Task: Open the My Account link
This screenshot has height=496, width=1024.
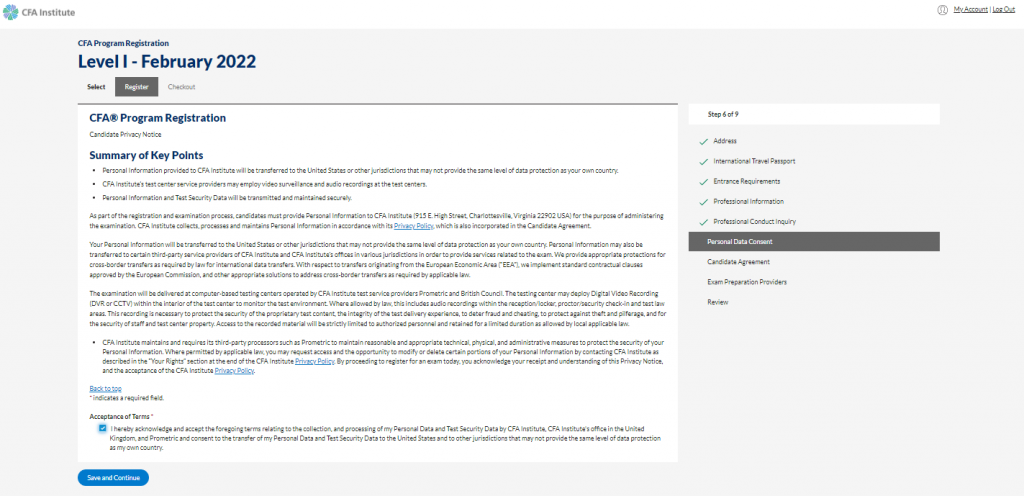Action: coord(970,10)
